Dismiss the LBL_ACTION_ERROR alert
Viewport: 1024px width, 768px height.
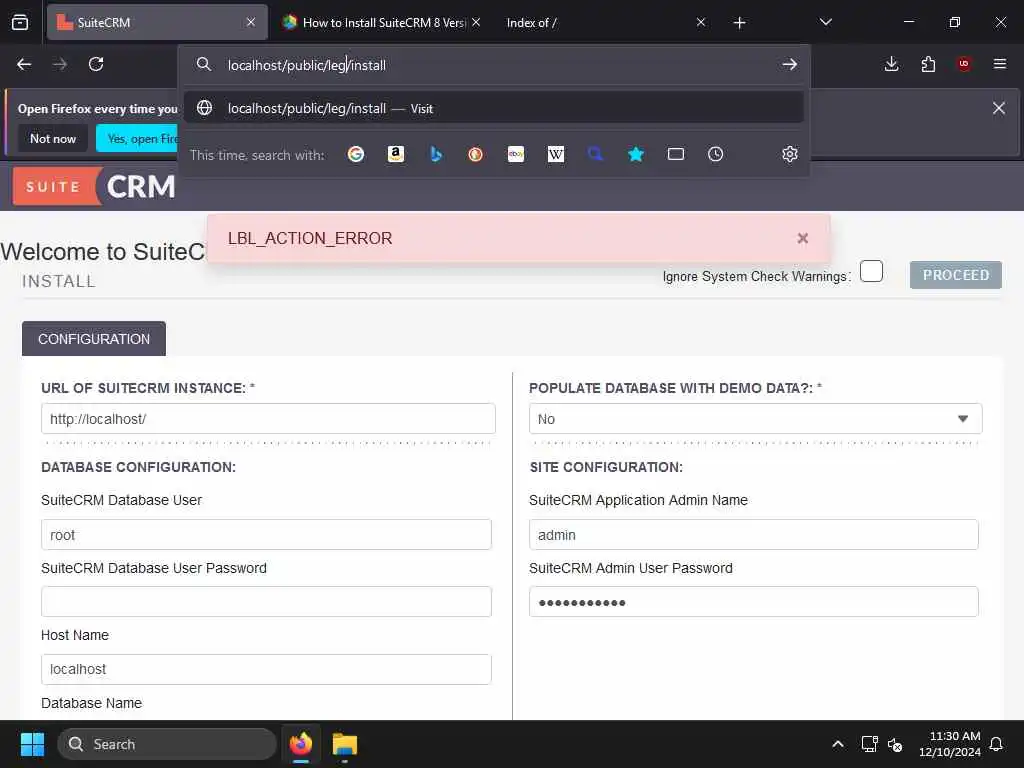click(803, 238)
